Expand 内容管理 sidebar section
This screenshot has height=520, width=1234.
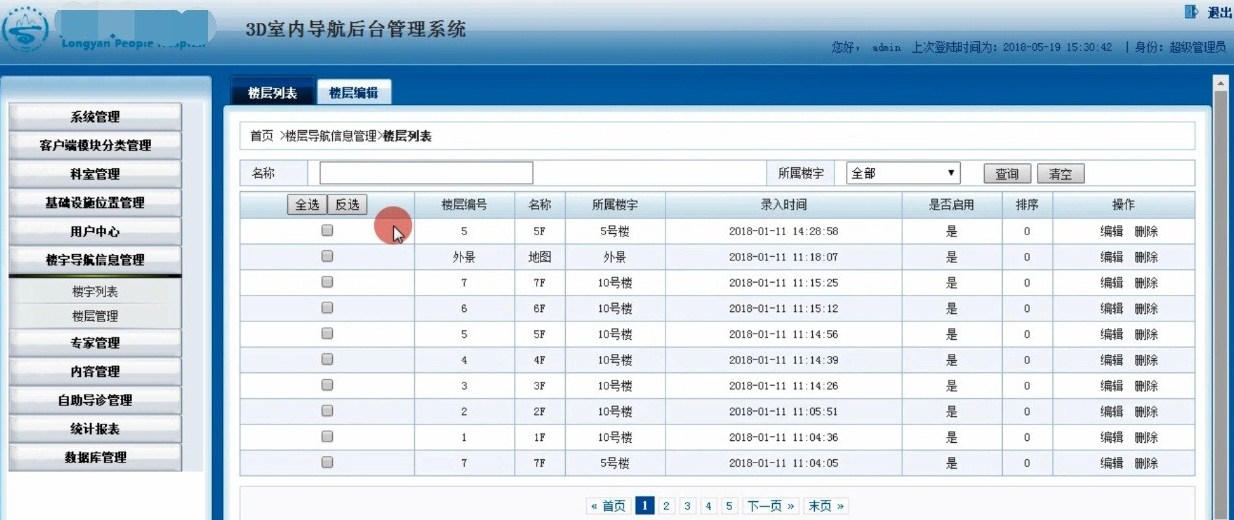(x=95, y=371)
